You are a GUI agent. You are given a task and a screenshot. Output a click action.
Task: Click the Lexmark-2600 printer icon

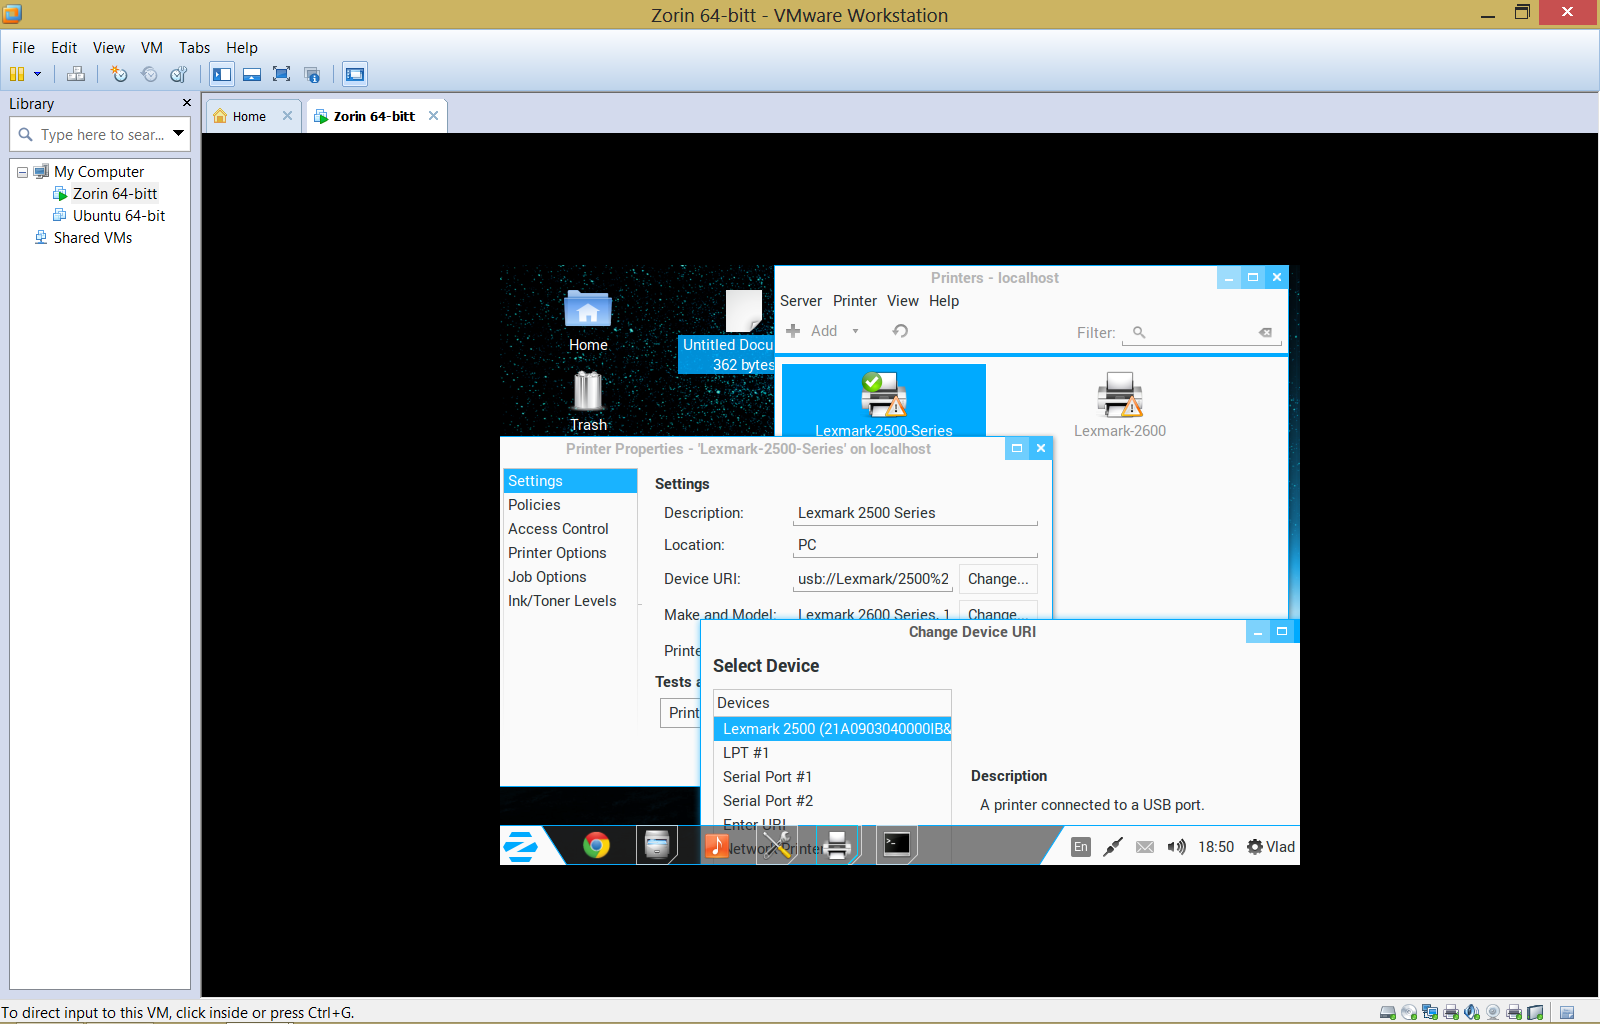[1119, 396]
